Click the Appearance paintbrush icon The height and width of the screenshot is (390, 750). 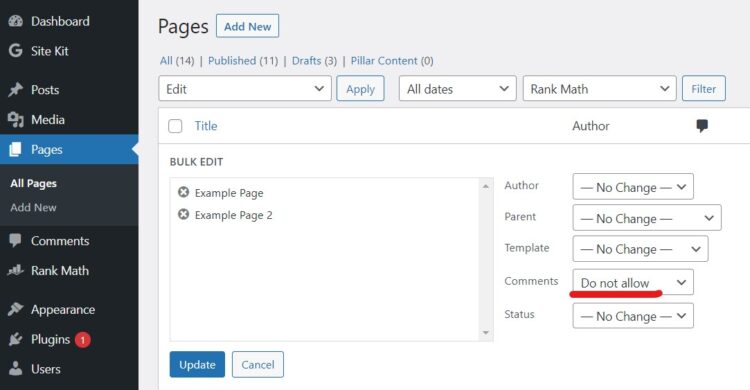(15, 310)
